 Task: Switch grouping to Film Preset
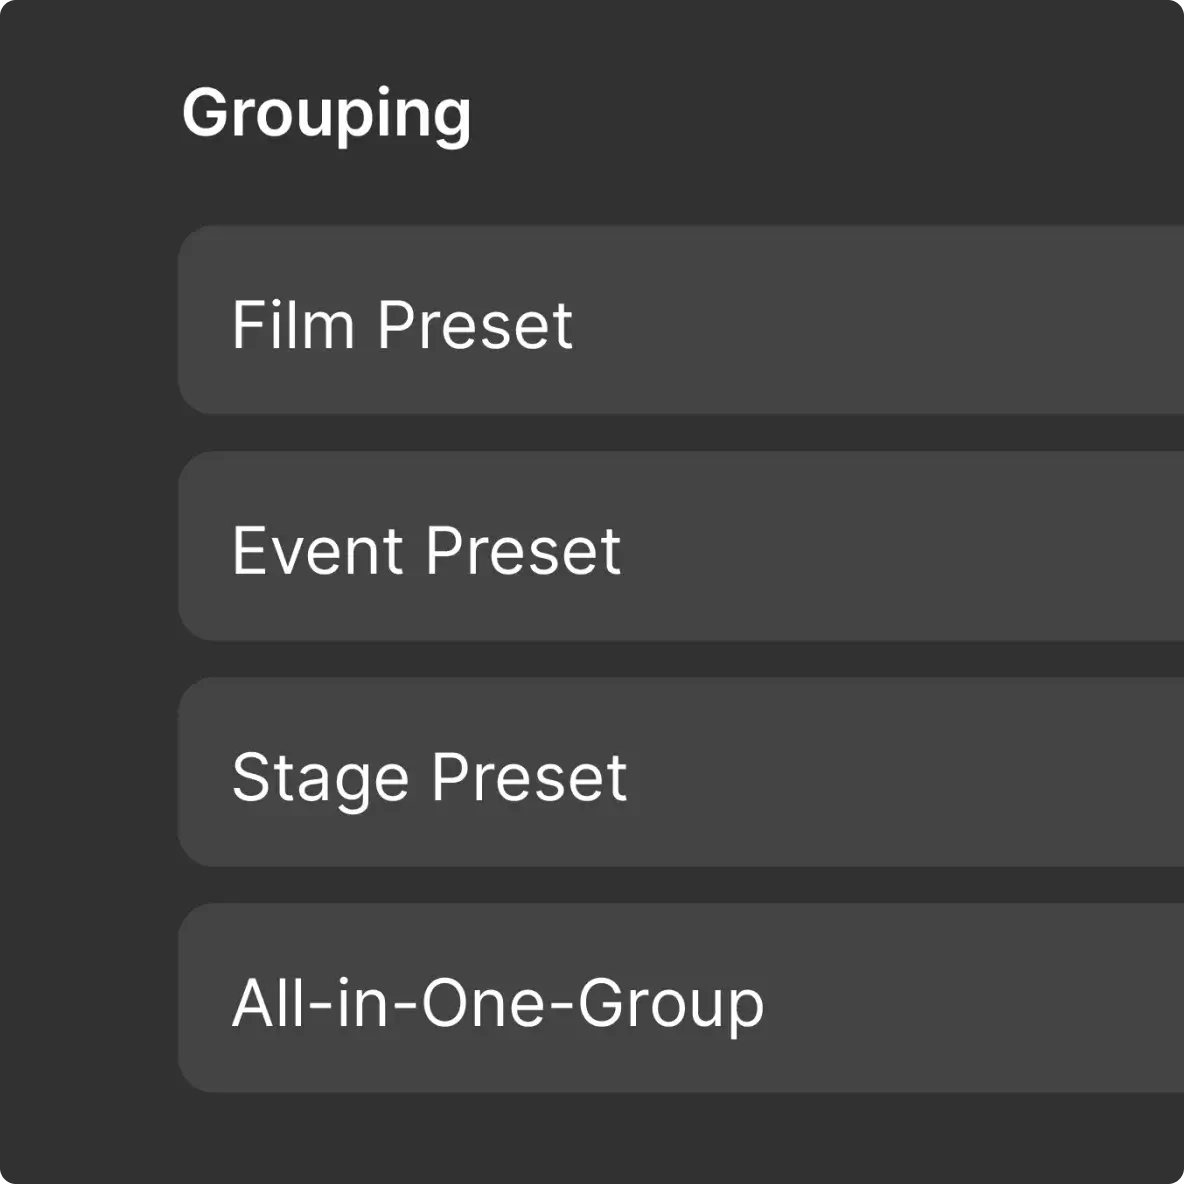pos(680,321)
